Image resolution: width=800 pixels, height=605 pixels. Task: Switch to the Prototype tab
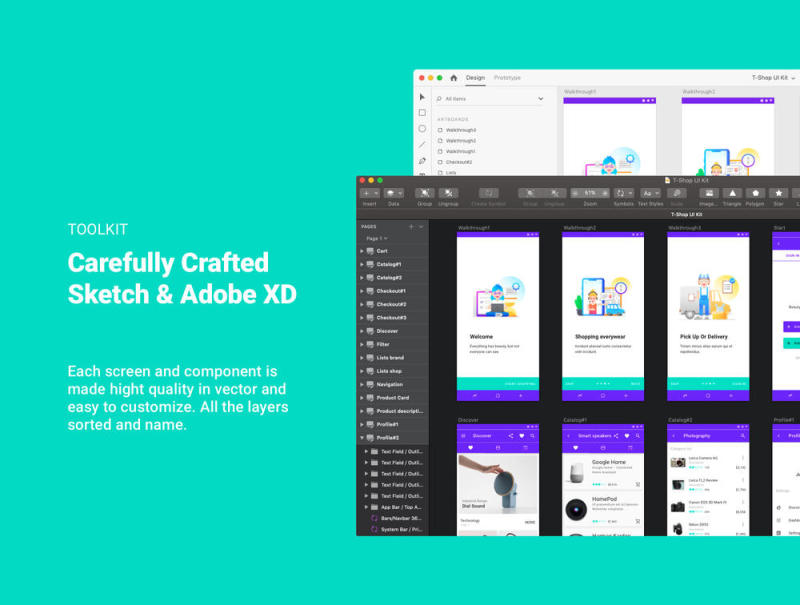pos(507,77)
